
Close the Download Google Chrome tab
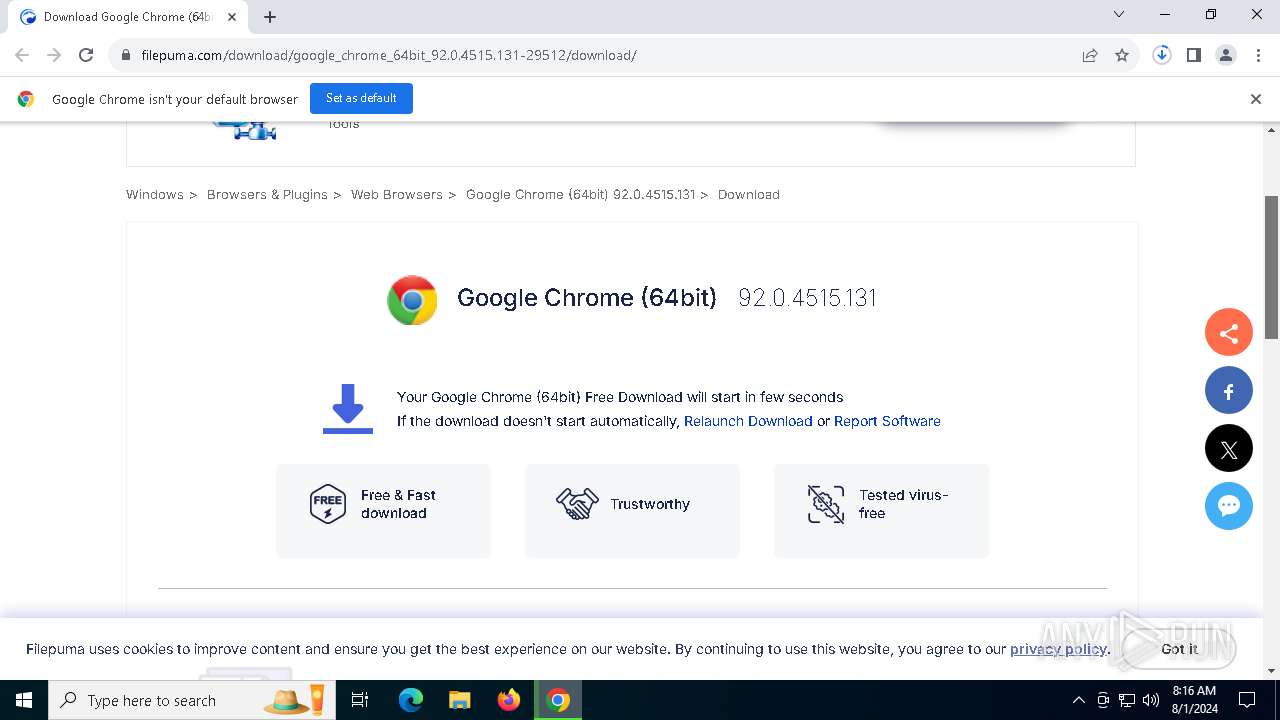232,17
